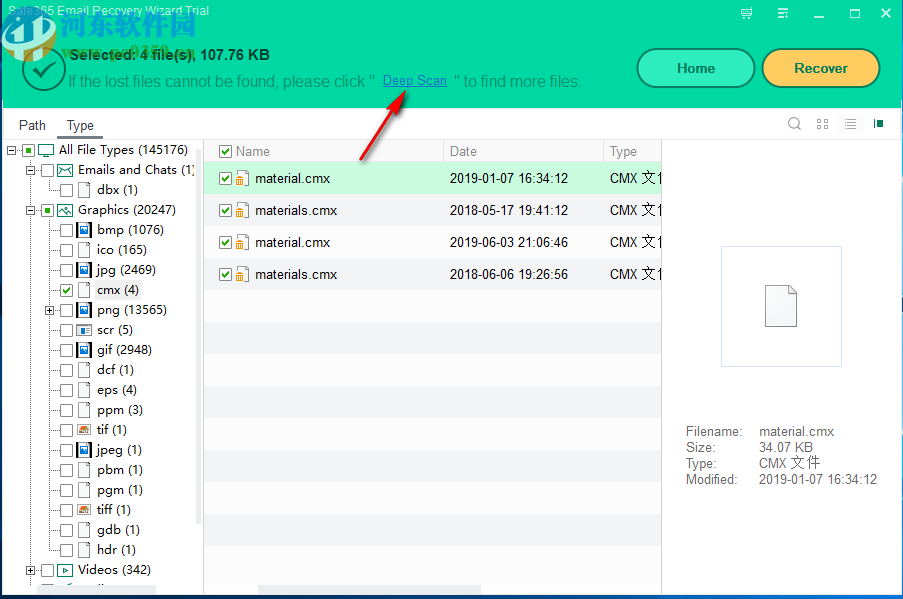Check the dbx (1) checkbox
This screenshot has width=903, height=599.
point(65,189)
